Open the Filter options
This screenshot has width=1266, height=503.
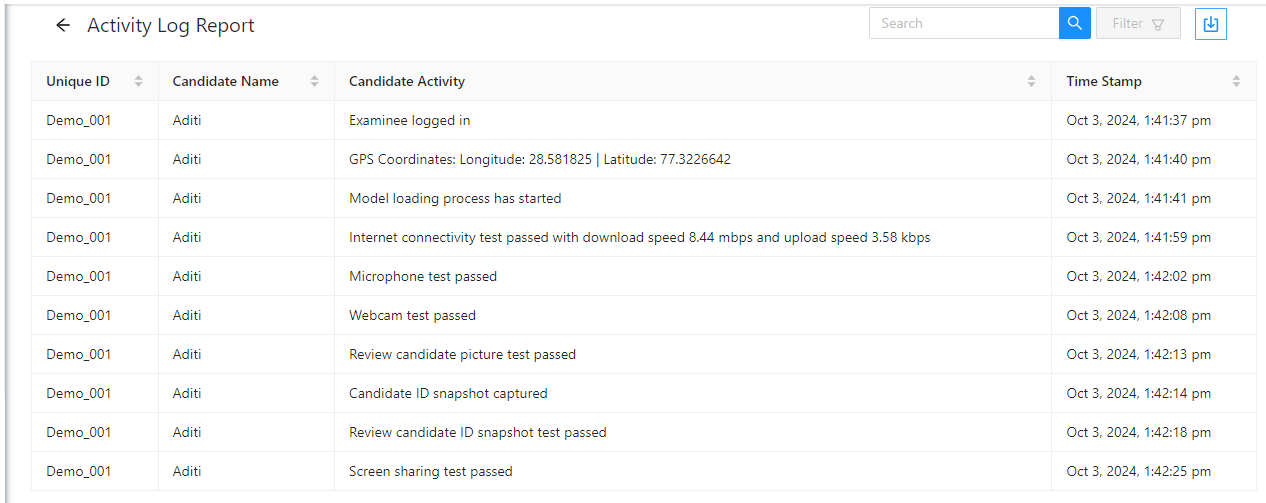[x=1138, y=24]
